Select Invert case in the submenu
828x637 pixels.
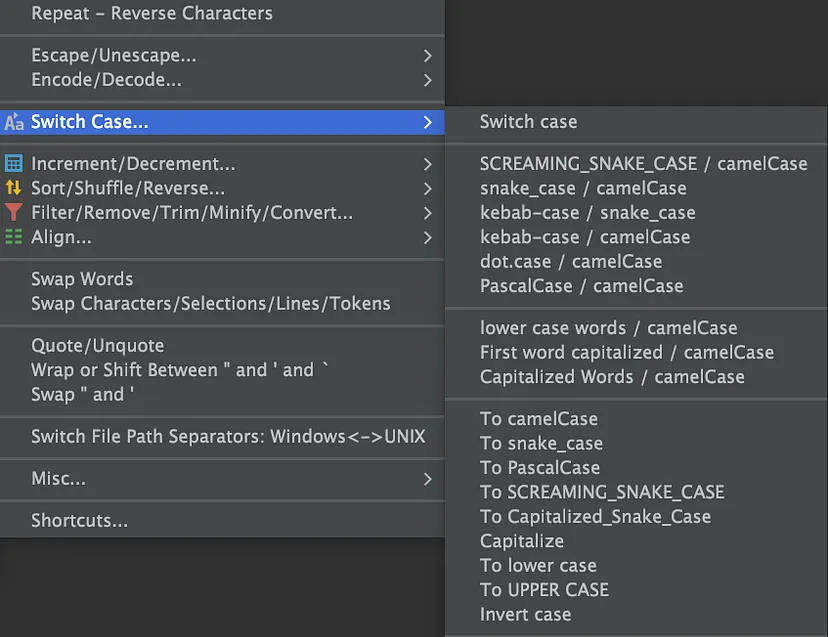[x=526, y=614]
